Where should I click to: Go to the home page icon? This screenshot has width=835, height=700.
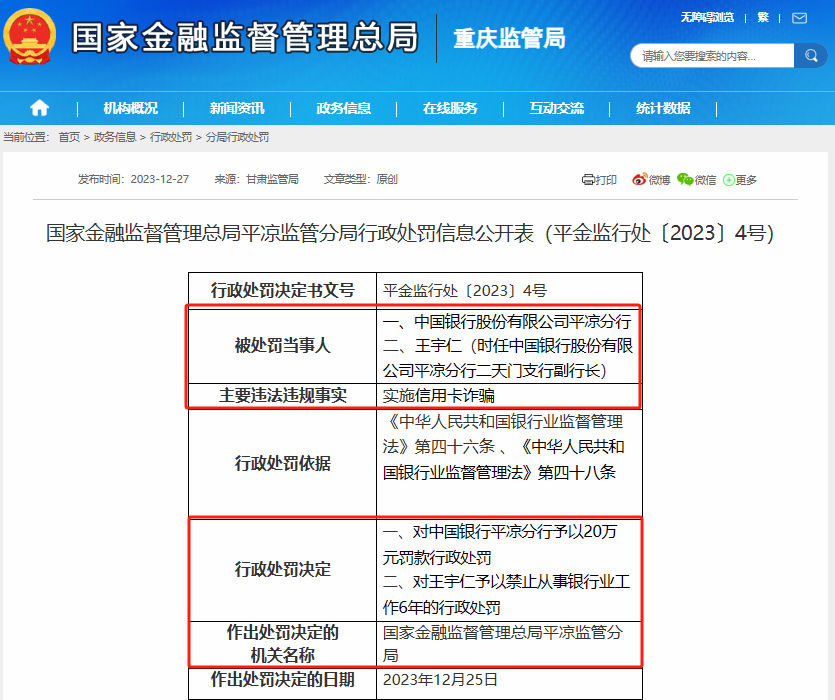[x=39, y=108]
